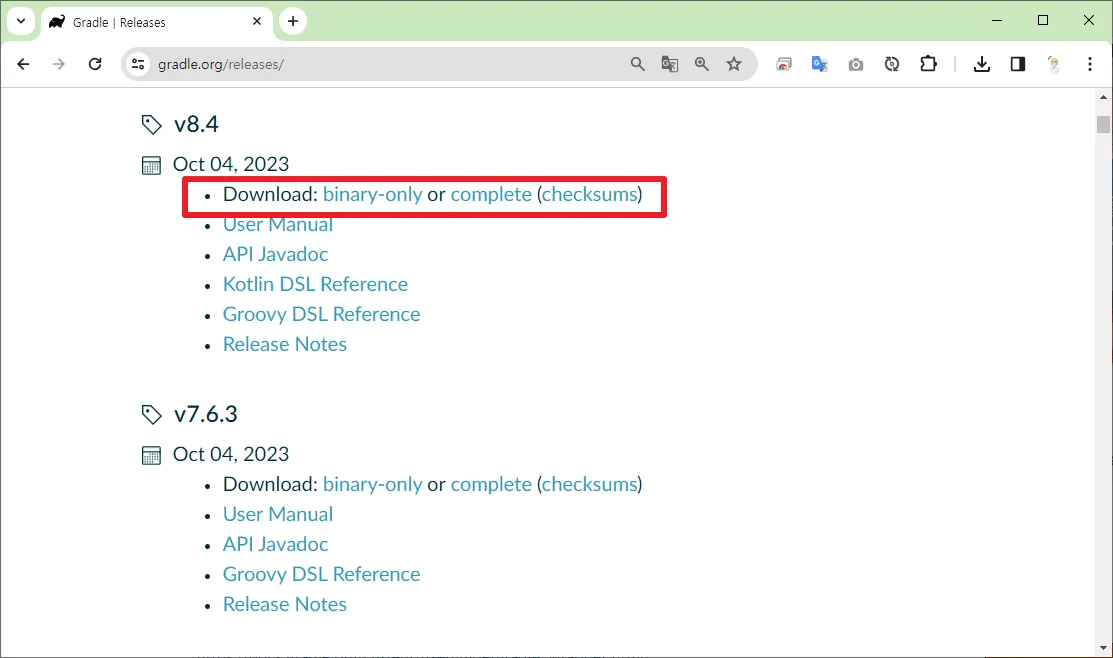
Task: Open a new browser tab
Action: [292, 21]
